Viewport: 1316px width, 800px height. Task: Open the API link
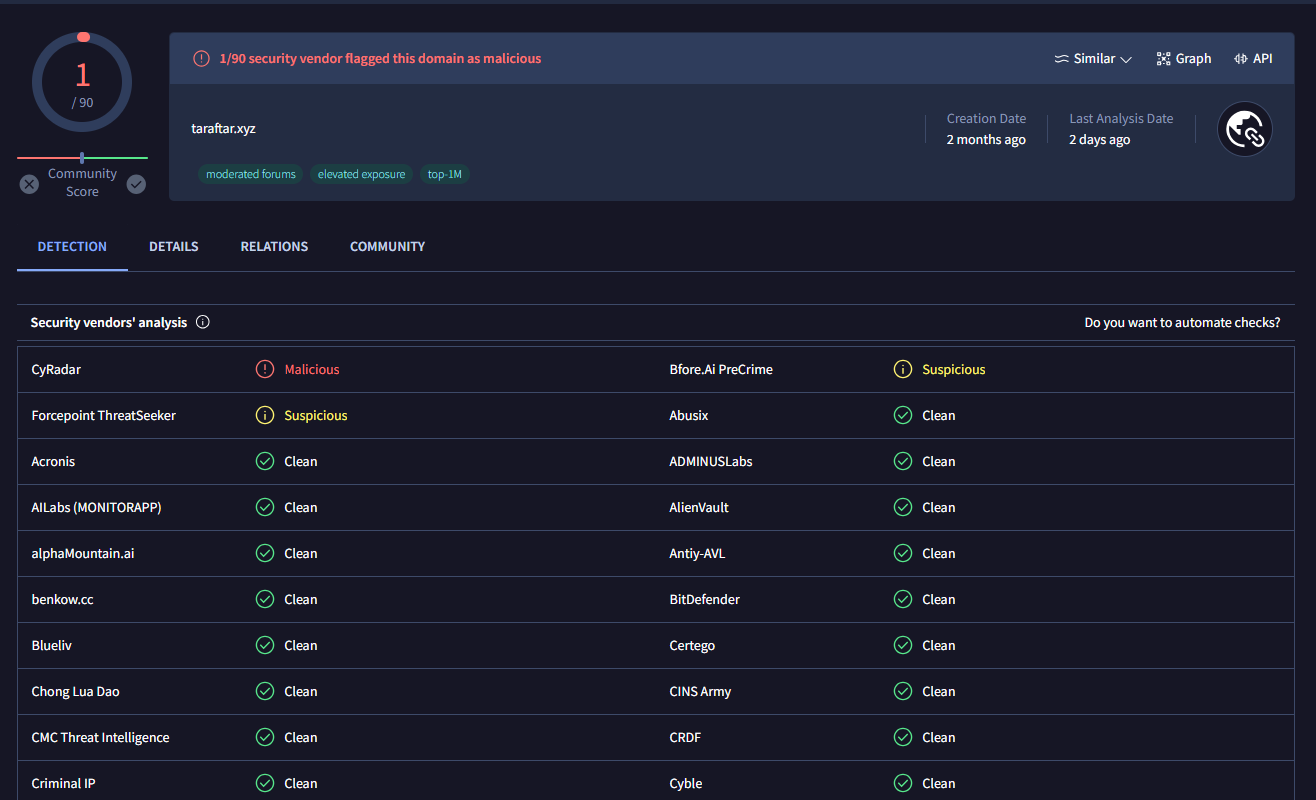pos(1254,59)
